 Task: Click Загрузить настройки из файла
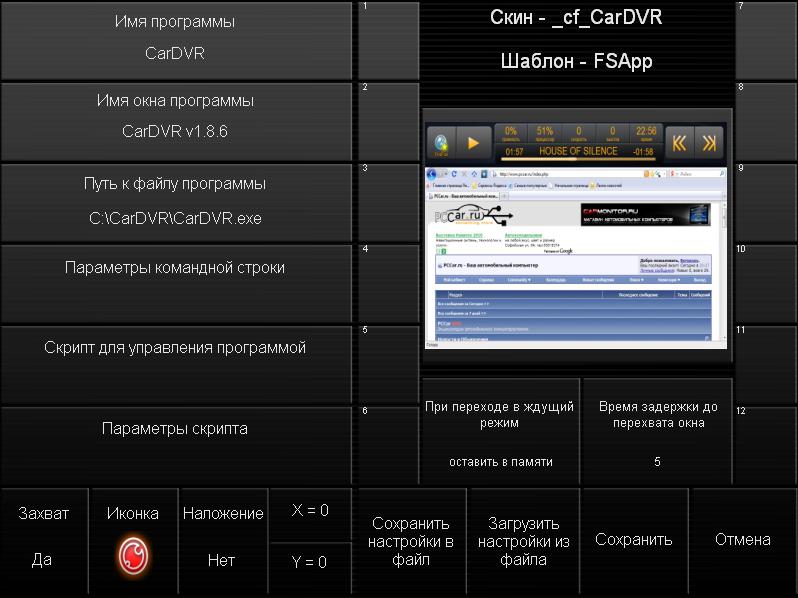523,541
